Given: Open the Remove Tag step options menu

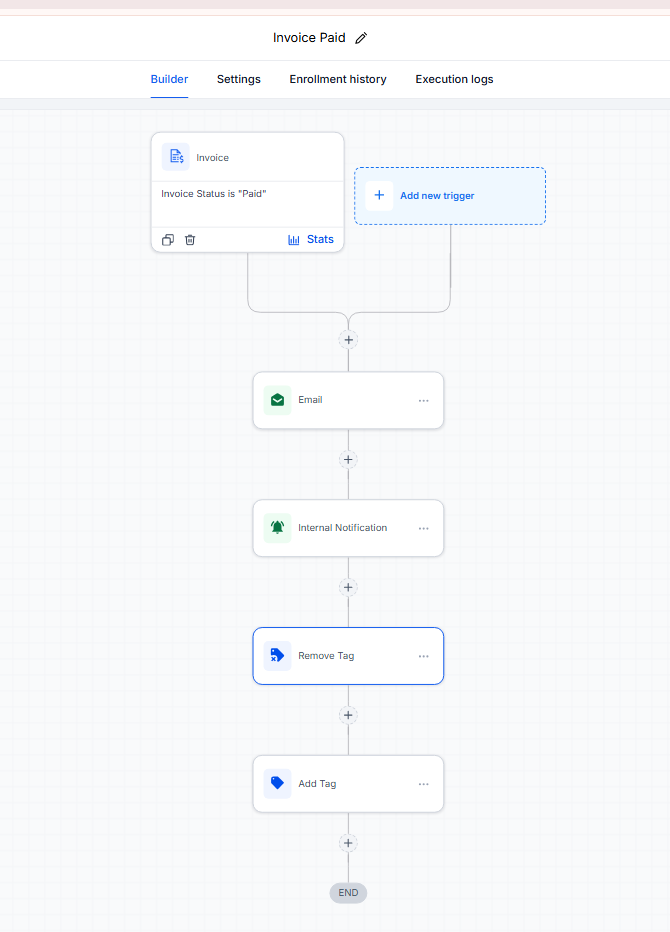Looking at the screenshot, I should point(423,656).
